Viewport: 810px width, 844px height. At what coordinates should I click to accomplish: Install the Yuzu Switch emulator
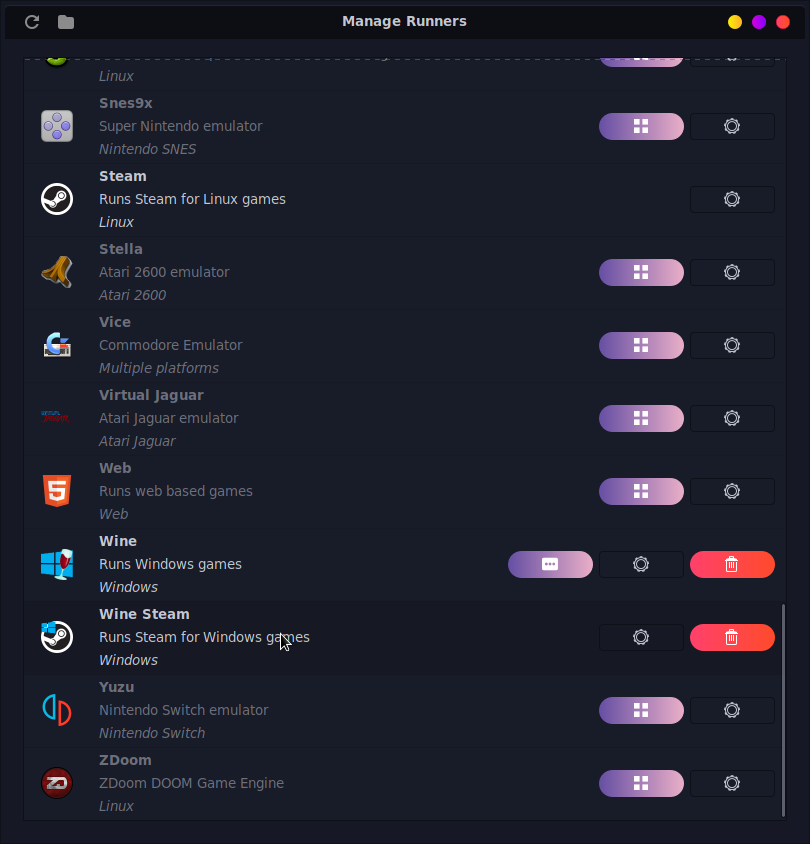(x=641, y=710)
